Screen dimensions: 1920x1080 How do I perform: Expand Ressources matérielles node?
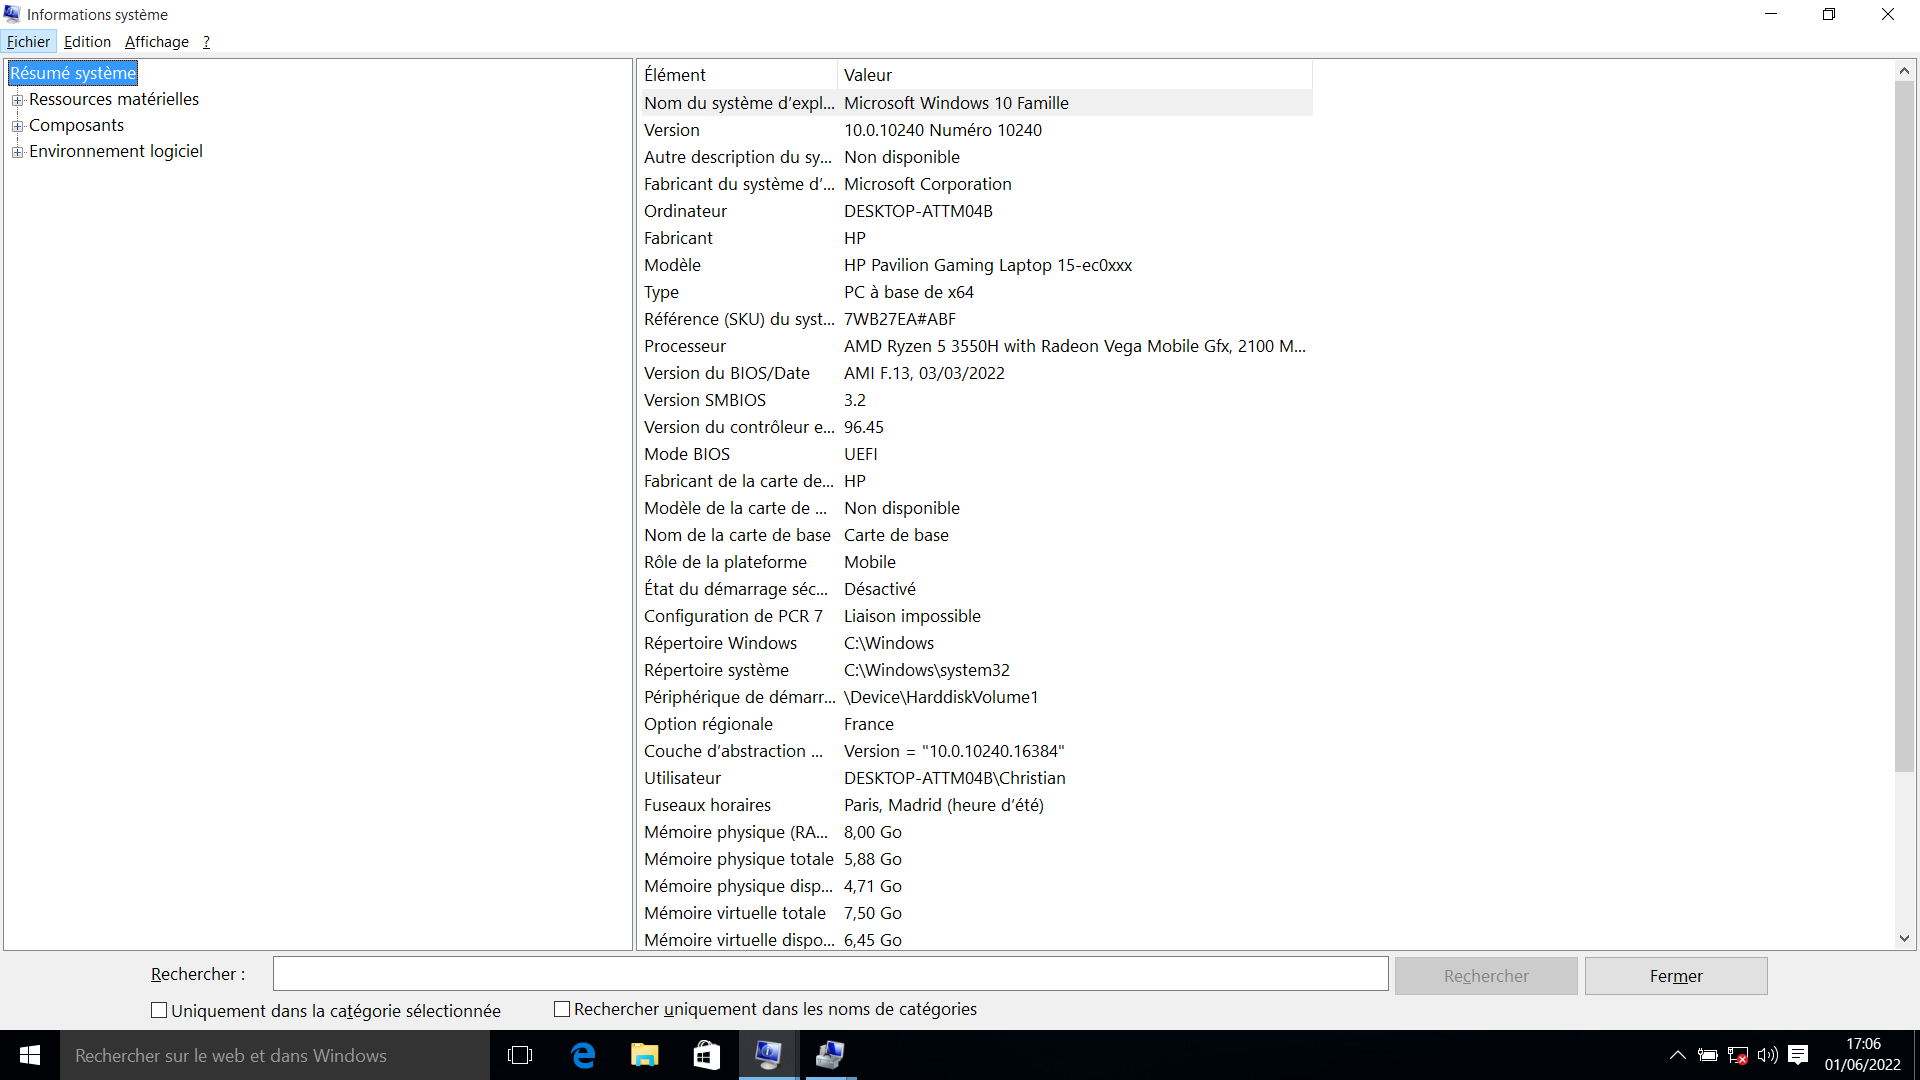point(17,100)
